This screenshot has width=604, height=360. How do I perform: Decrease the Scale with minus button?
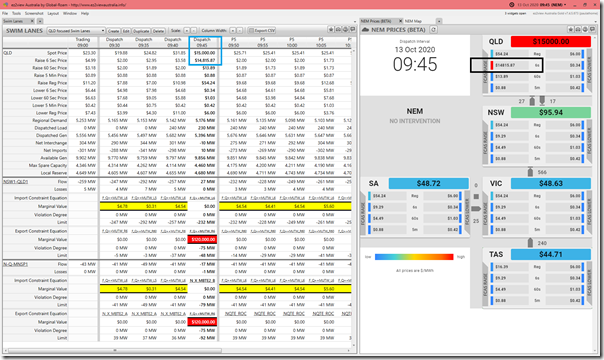coord(194,30)
